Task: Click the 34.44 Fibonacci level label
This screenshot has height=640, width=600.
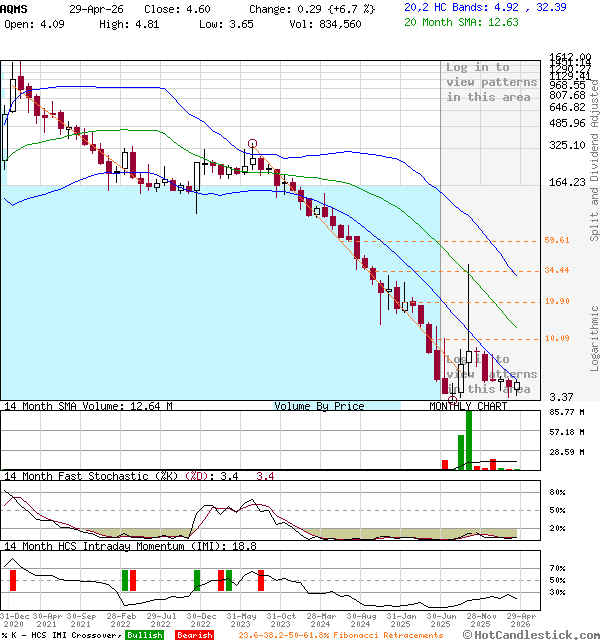Action: (557, 270)
